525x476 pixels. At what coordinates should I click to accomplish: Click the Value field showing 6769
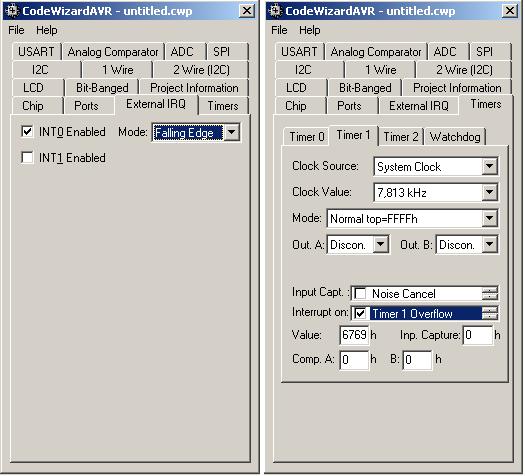tap(354, 334)
